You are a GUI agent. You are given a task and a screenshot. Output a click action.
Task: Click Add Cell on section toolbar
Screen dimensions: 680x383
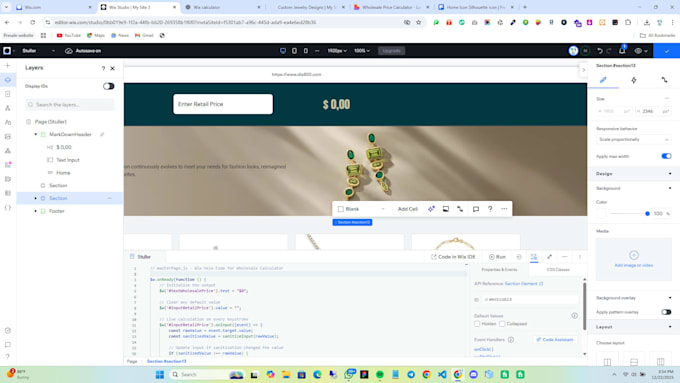(x=408, y=209)
